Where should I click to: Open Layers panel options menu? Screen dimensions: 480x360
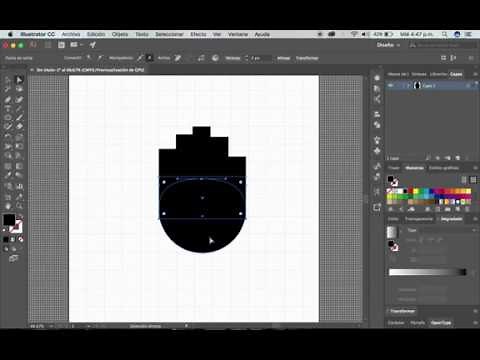click(x=475, y=74)
